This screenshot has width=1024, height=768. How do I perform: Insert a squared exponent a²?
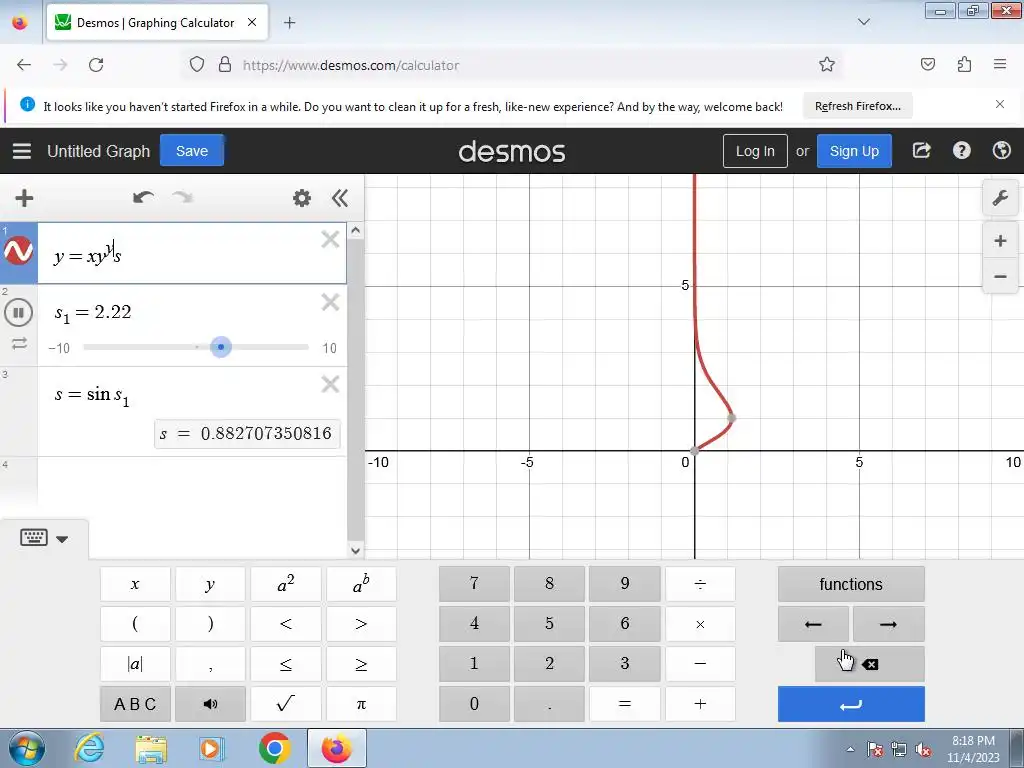click(x=285, y=584)
